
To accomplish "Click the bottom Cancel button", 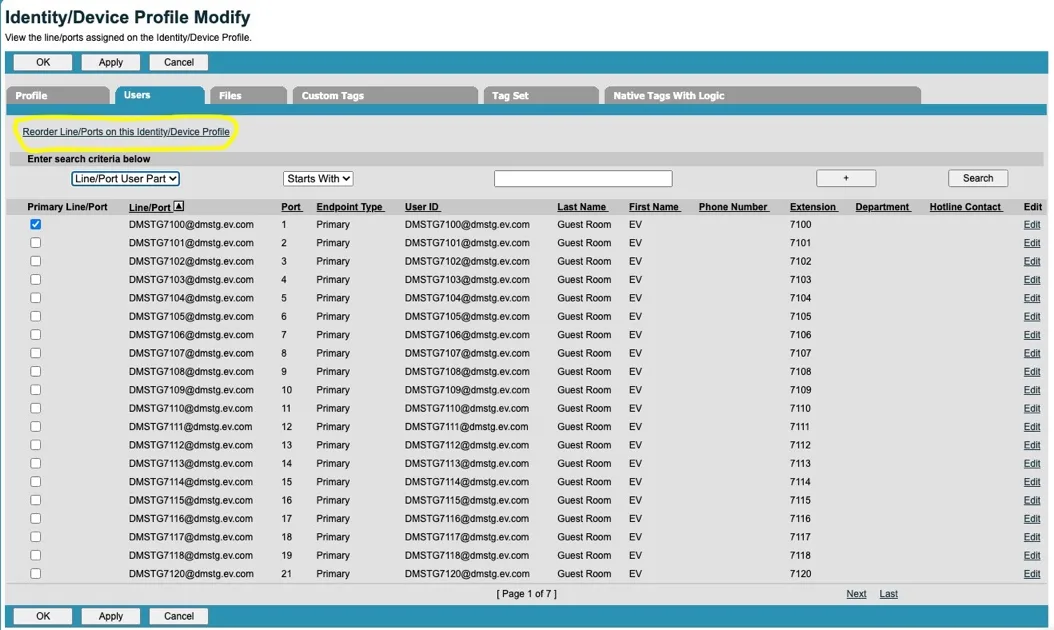I will click(179, 616).
